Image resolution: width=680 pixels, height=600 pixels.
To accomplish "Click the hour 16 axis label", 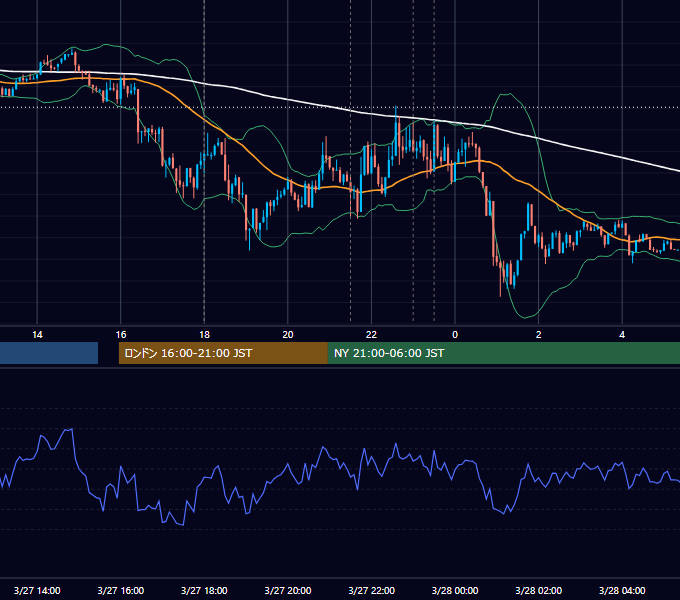I will pyautogui.click(x=121, y=335).
